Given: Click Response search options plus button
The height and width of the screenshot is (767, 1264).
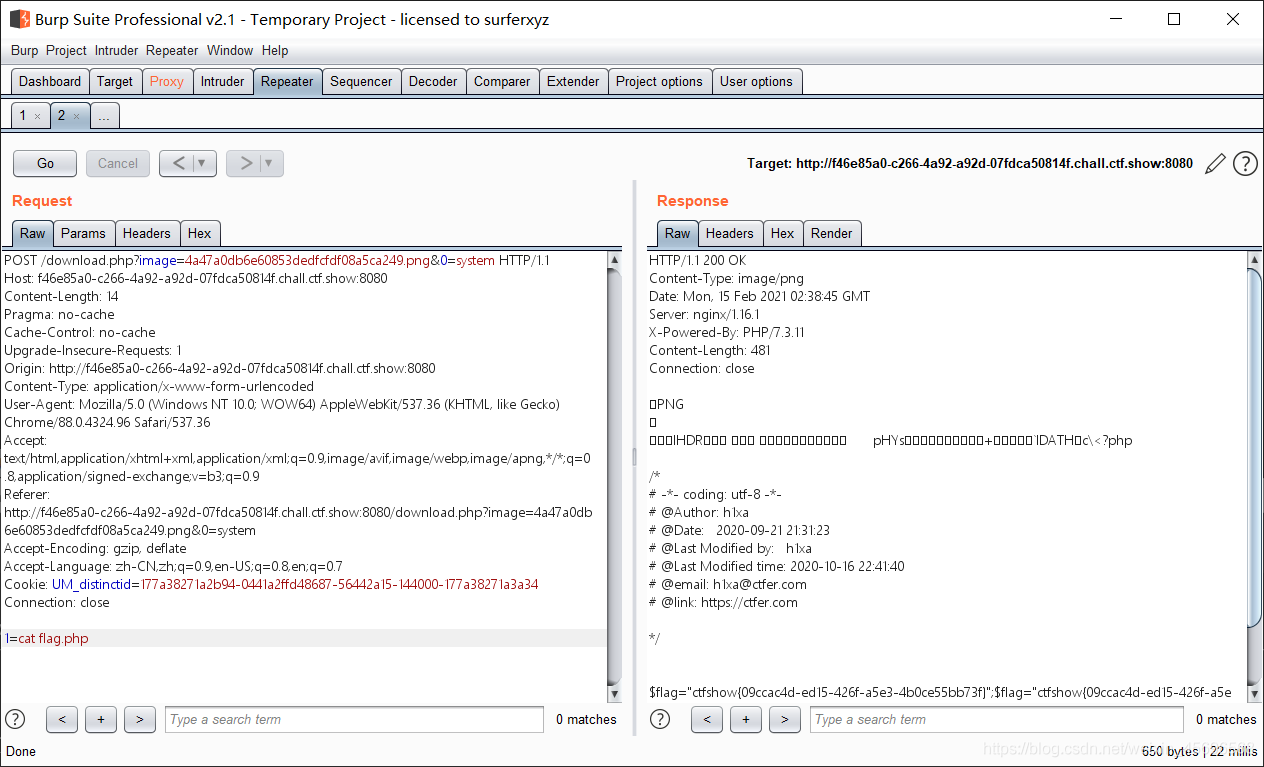Looking at the screenshot, I should [746, 719].
